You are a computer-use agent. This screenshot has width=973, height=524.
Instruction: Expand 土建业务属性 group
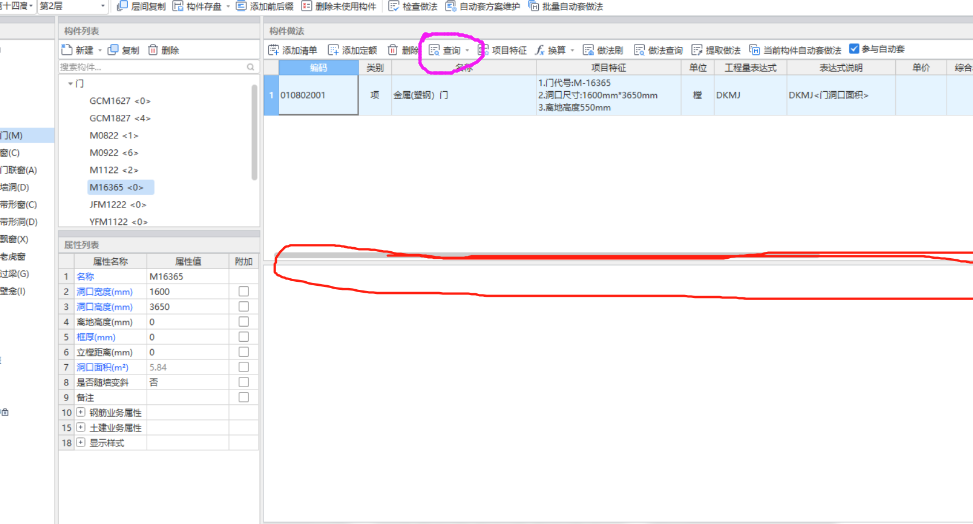coord(81,427)
